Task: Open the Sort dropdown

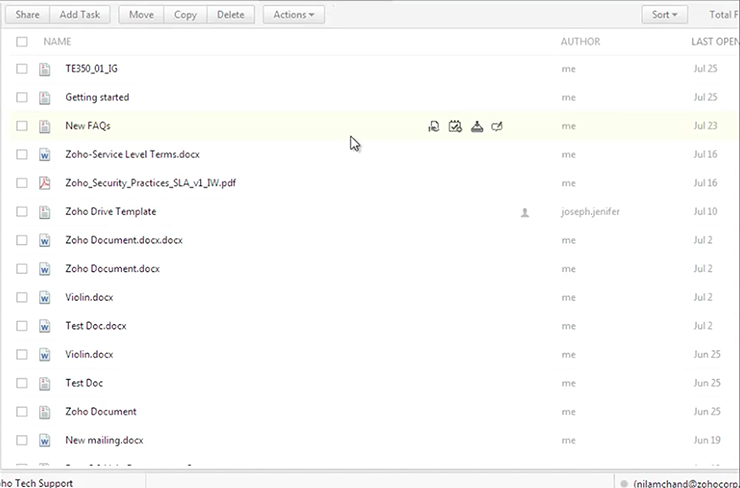Action: [664, 15]
